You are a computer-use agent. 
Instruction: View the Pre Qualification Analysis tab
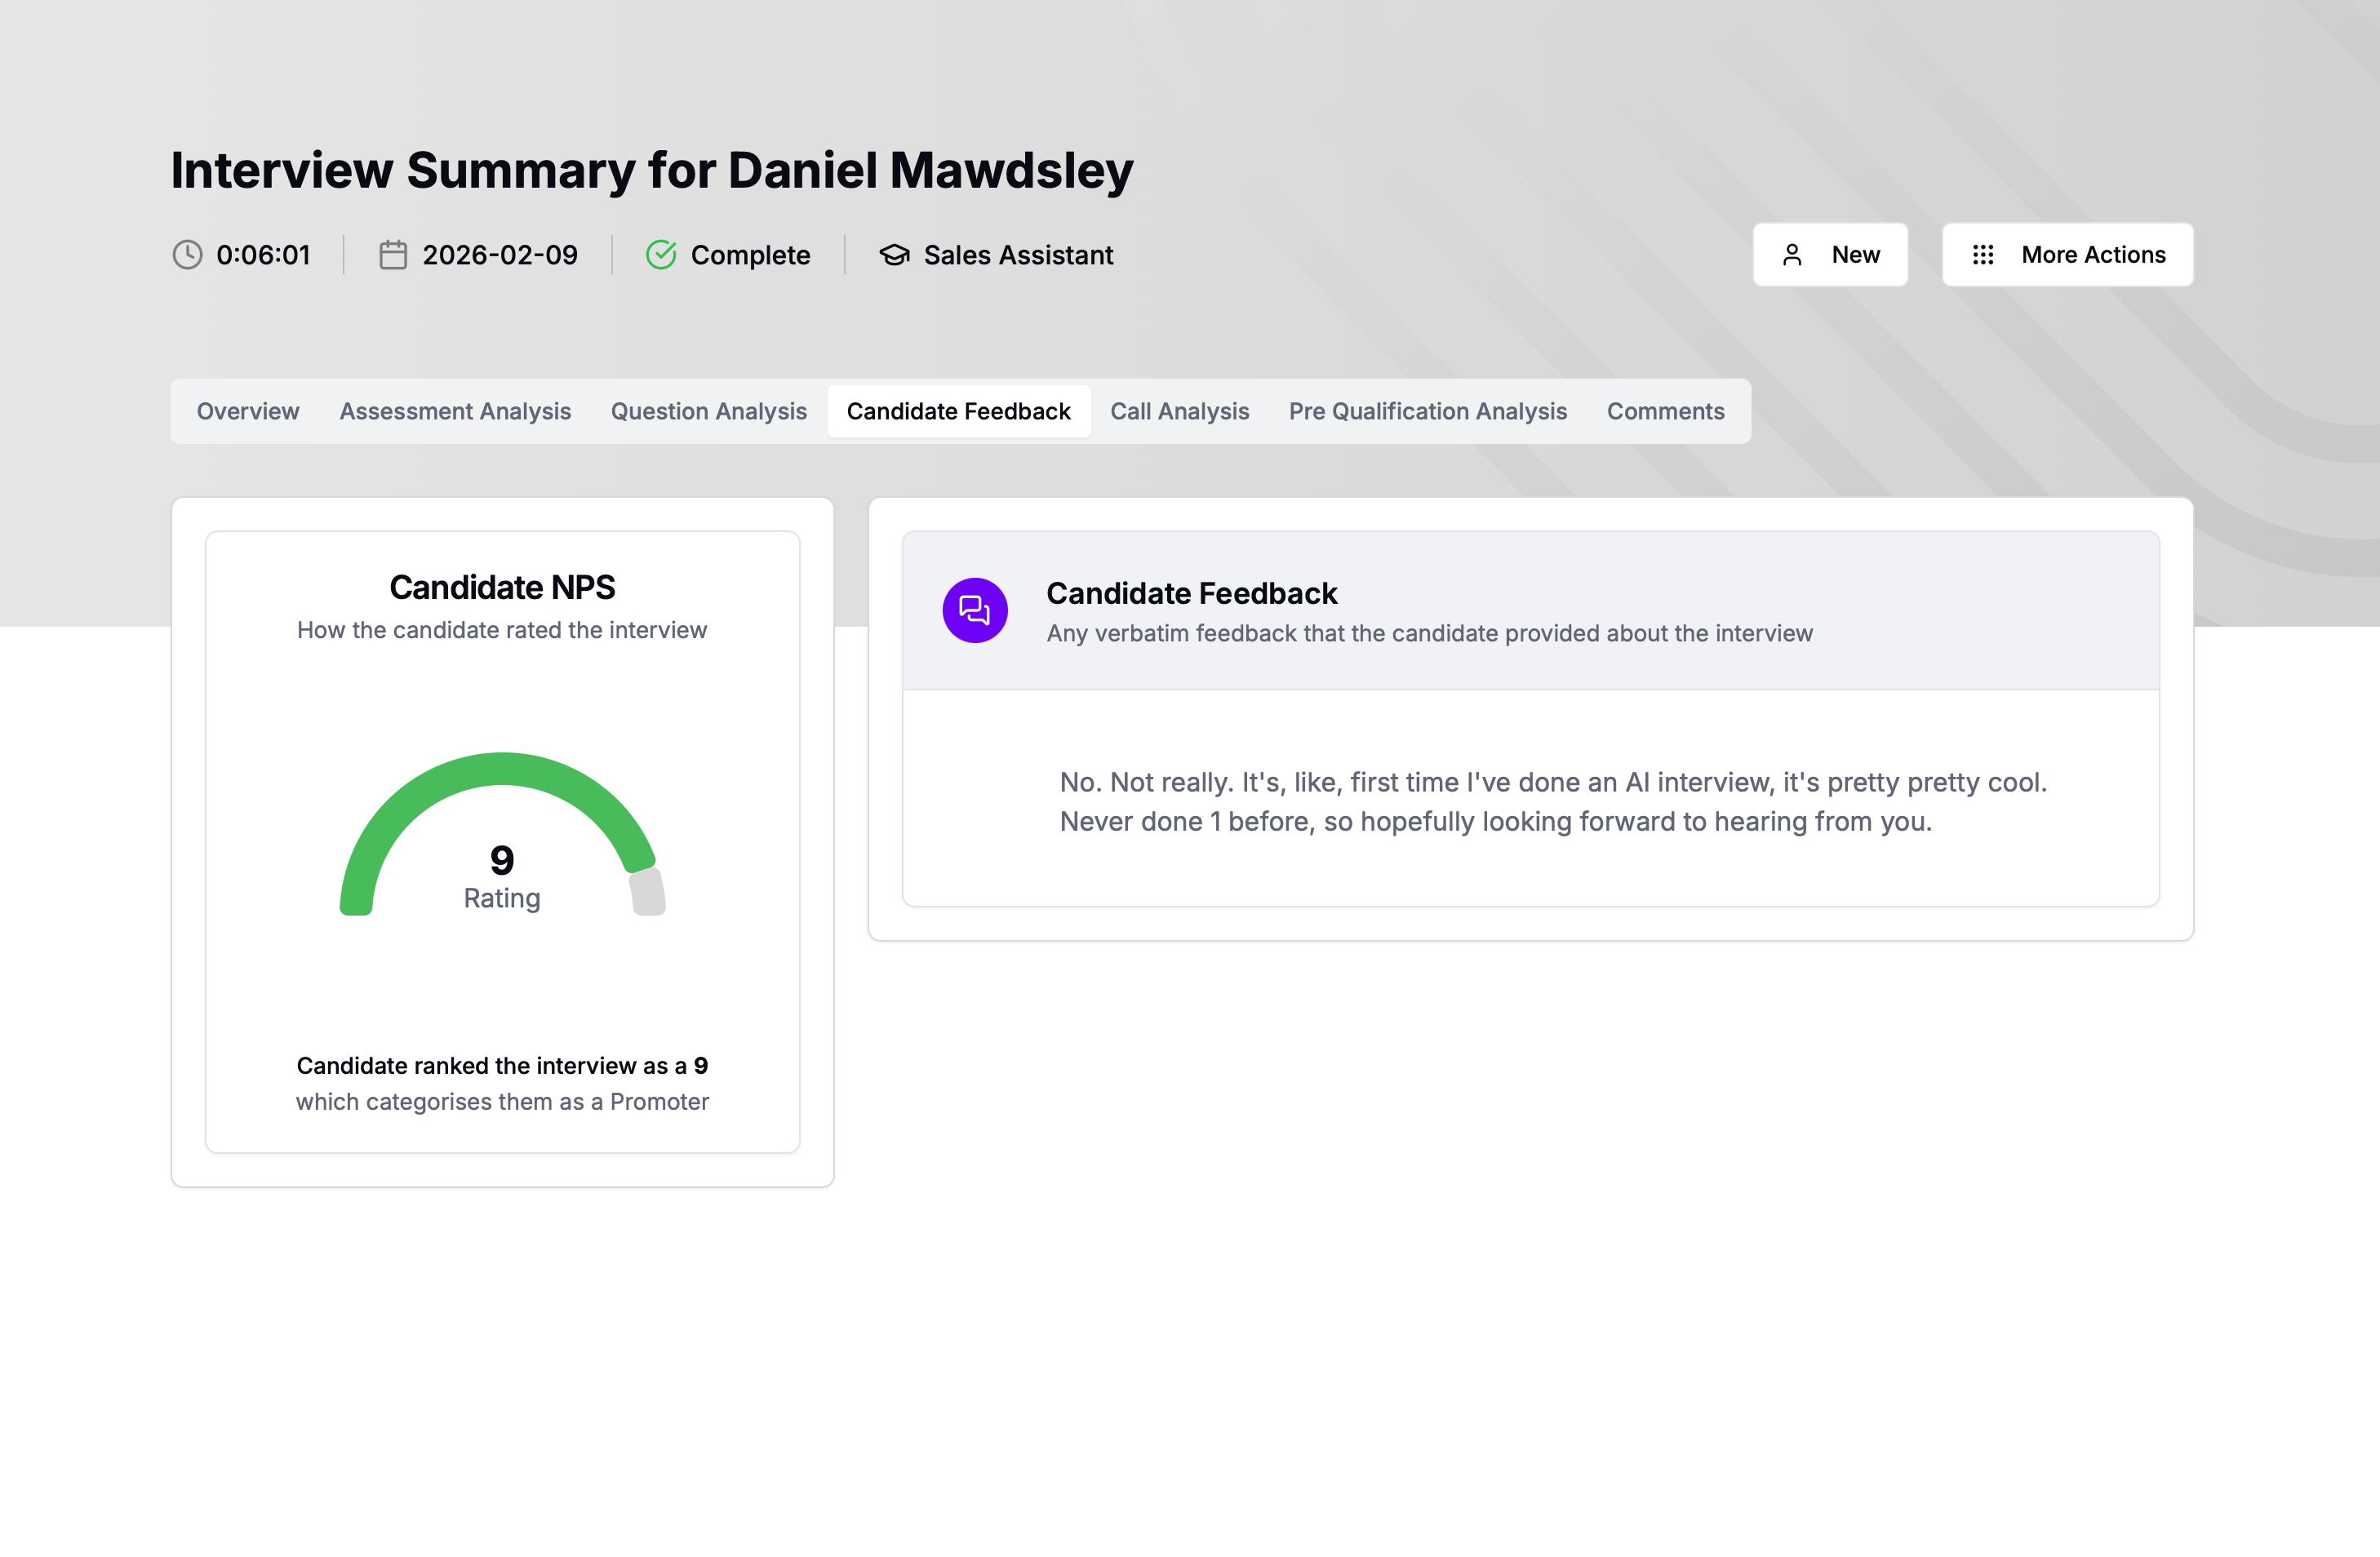1427,411
